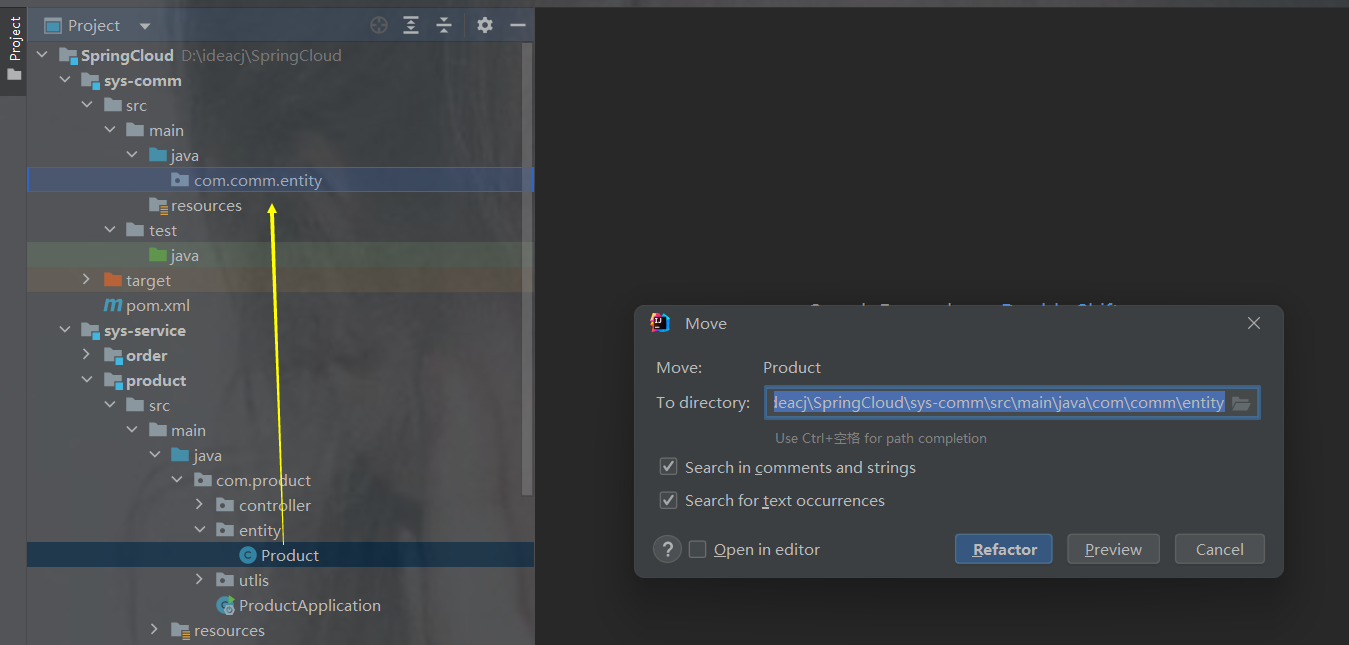The width and height of the screenshot is (1349, 645).
Task: Click the com.product package icon
Action: click(x=203, y=480)
